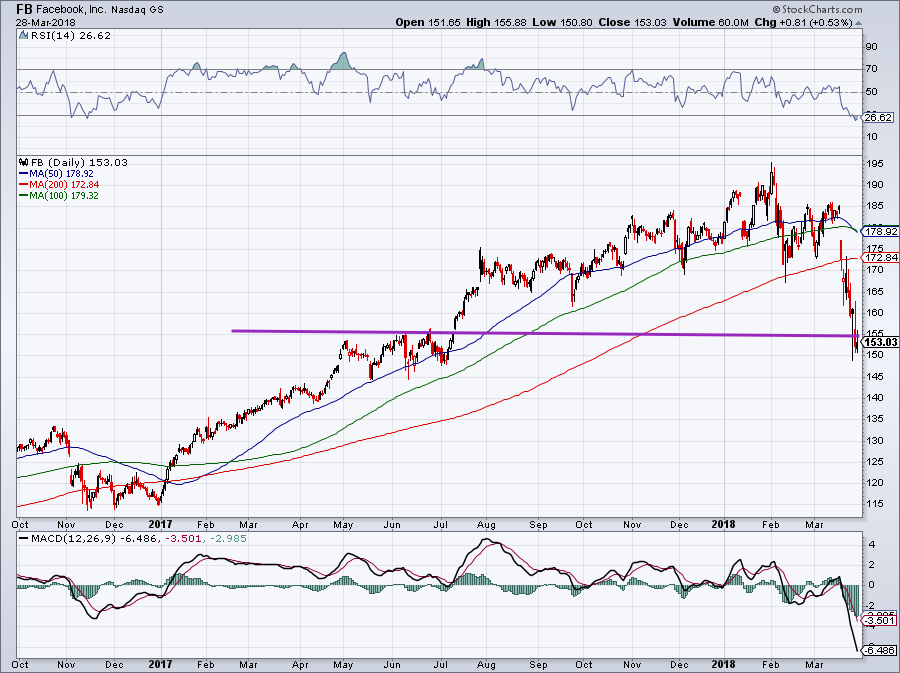This screenshot has height=673, width=900.
Task: Click the Open 151.65 value
Action: click(428, 23)
